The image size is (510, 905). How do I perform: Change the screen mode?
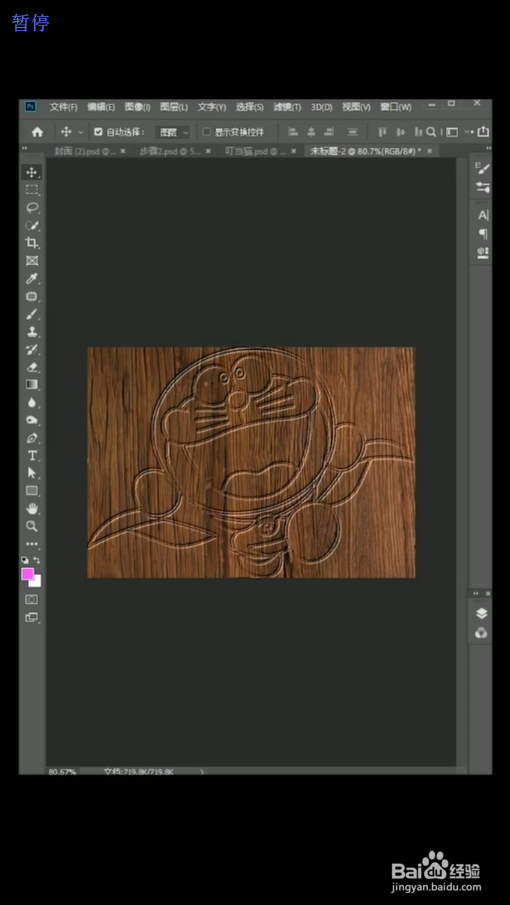pyautogui.click(x=32, y=617)
